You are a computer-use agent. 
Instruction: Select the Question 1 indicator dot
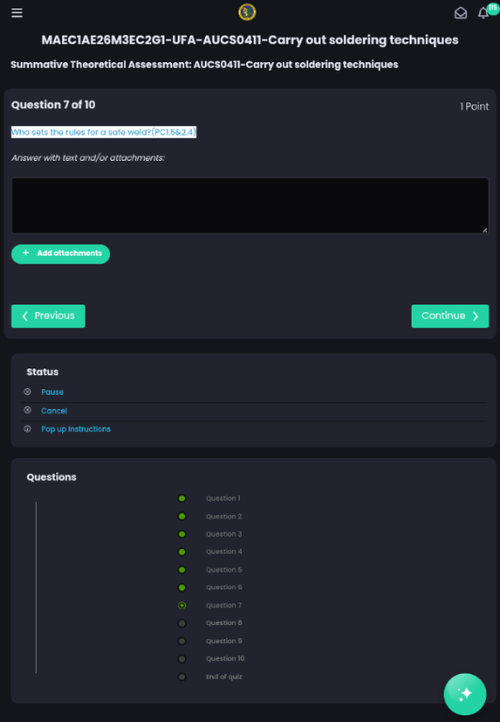coord(182,498)
